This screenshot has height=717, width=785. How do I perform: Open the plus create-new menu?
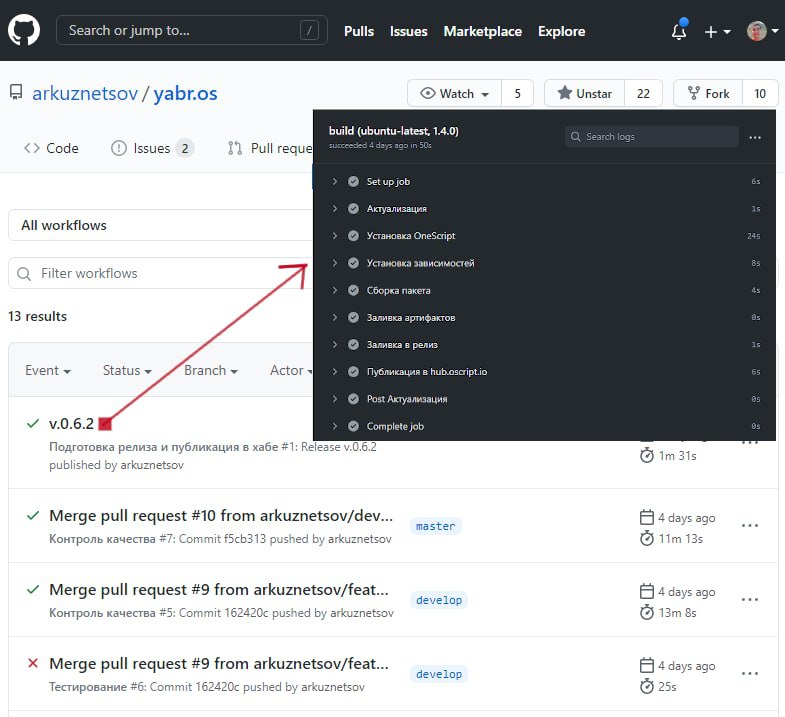click(717, 32)
